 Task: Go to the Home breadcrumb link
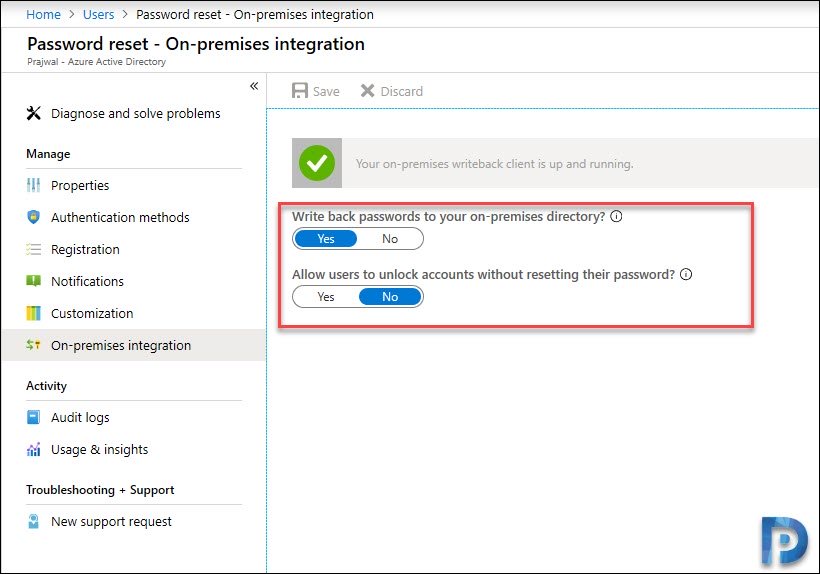click(x=43, y=15)
